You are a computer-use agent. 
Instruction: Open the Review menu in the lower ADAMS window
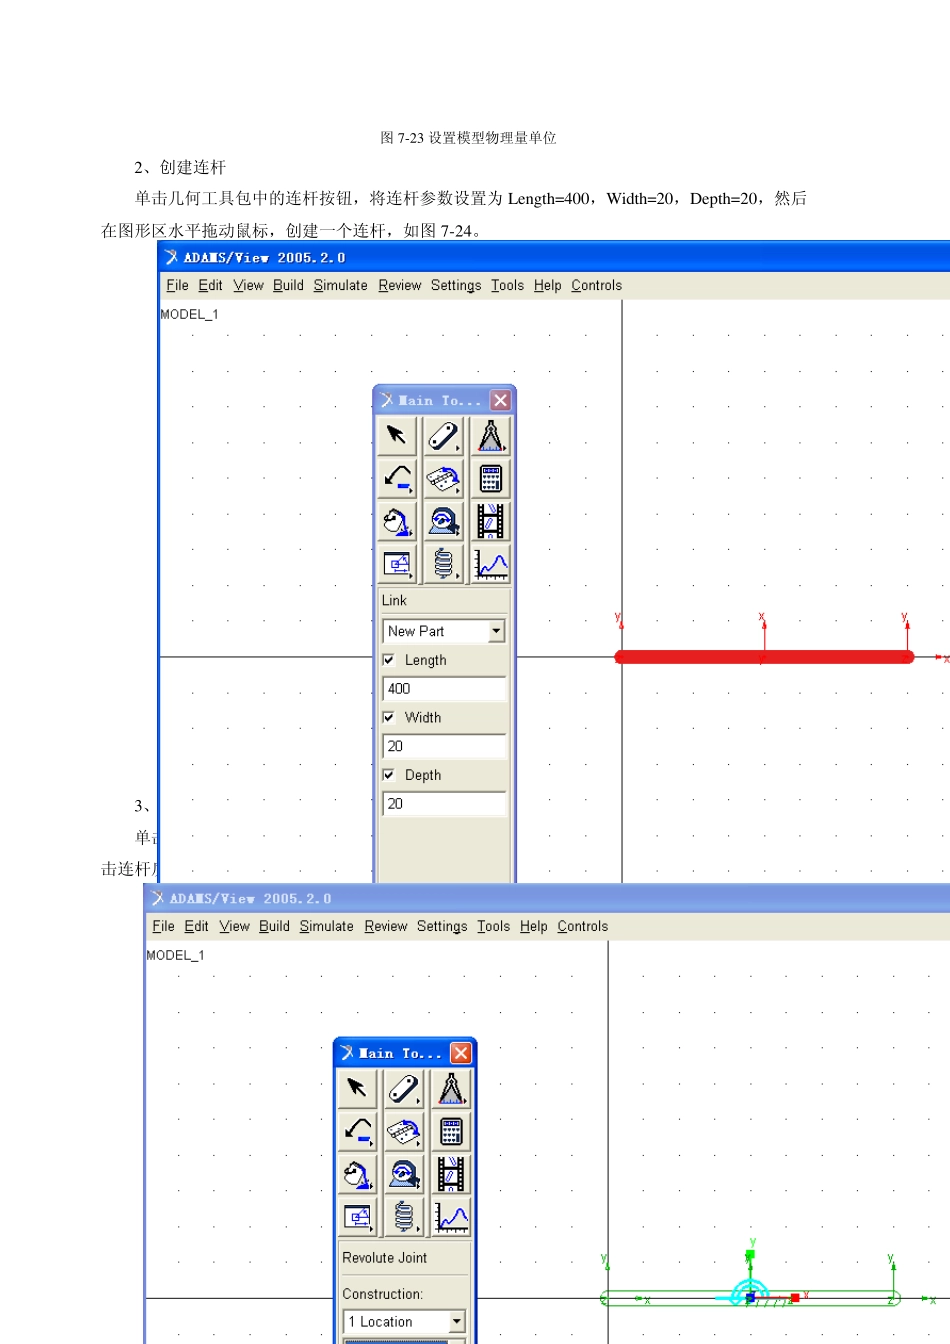coord(386,926)
